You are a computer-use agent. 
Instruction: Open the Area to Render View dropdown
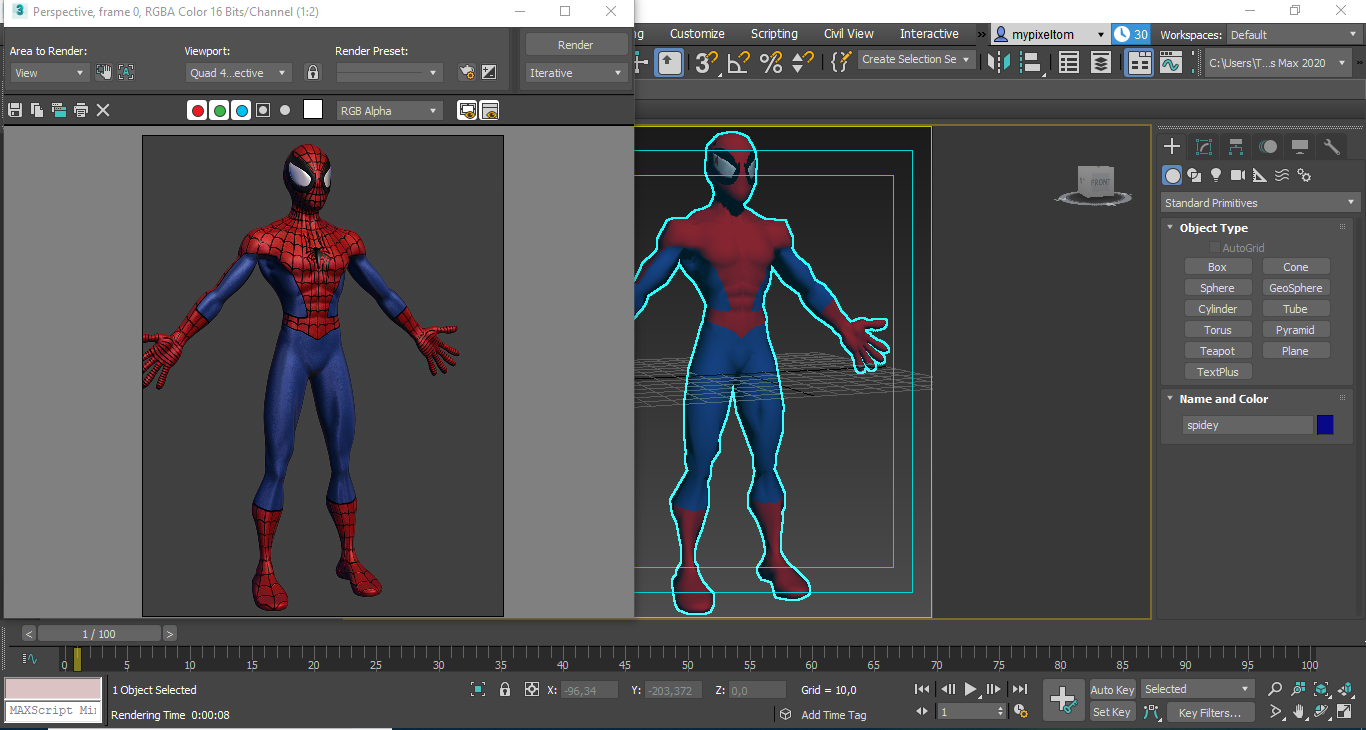[x=50, y=73]
